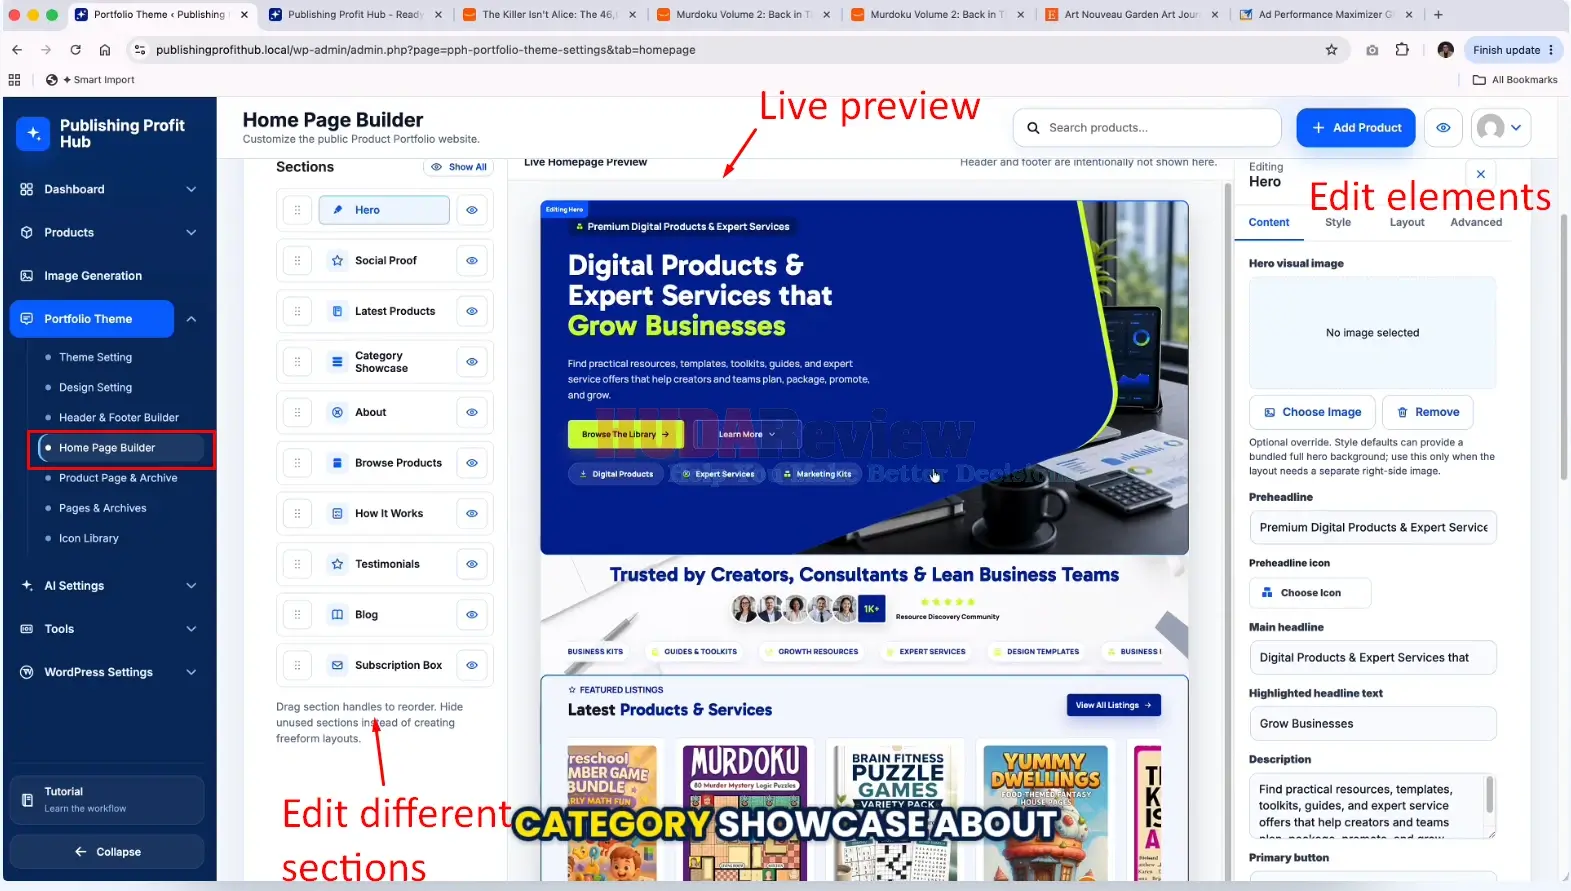
Task: Click the browser reload icon
Action: 75,50
